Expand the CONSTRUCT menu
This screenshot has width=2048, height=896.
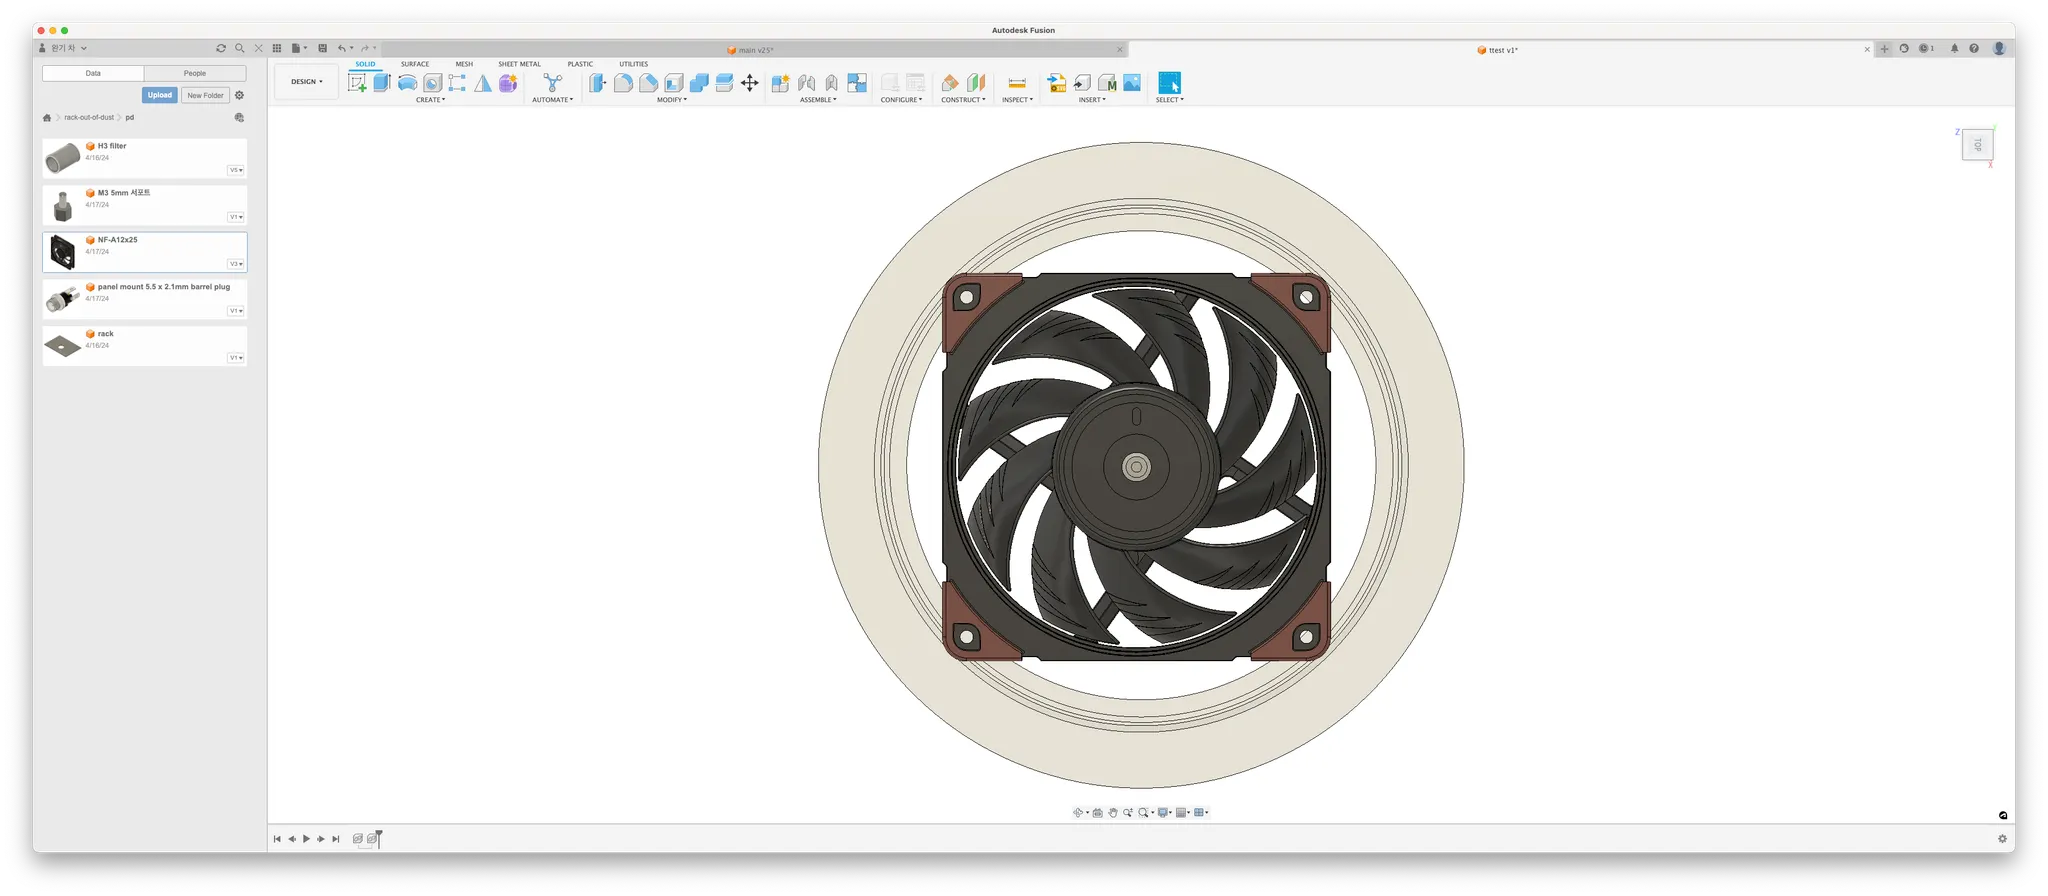[x=963, y=100]
